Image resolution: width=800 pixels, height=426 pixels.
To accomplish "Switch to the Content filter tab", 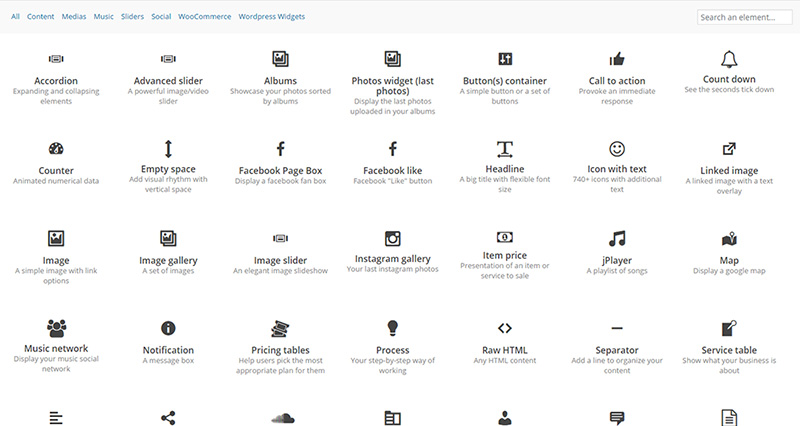I will click(x=41, y=17).
